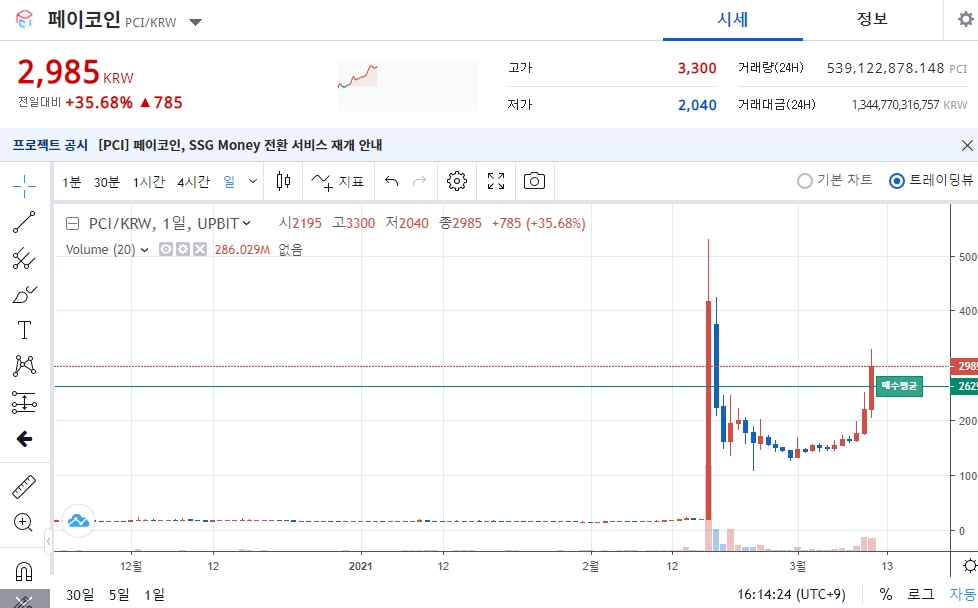Select the ruler measure tool
978x608 pixels.
coord(24,486)
